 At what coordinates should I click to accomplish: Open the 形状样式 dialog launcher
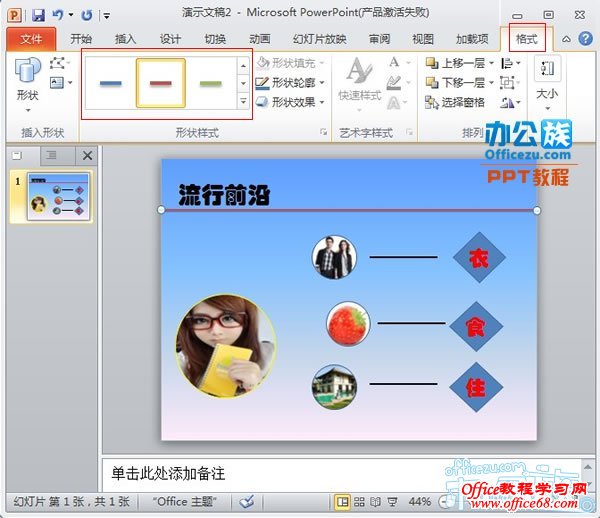tap(324, 132)
